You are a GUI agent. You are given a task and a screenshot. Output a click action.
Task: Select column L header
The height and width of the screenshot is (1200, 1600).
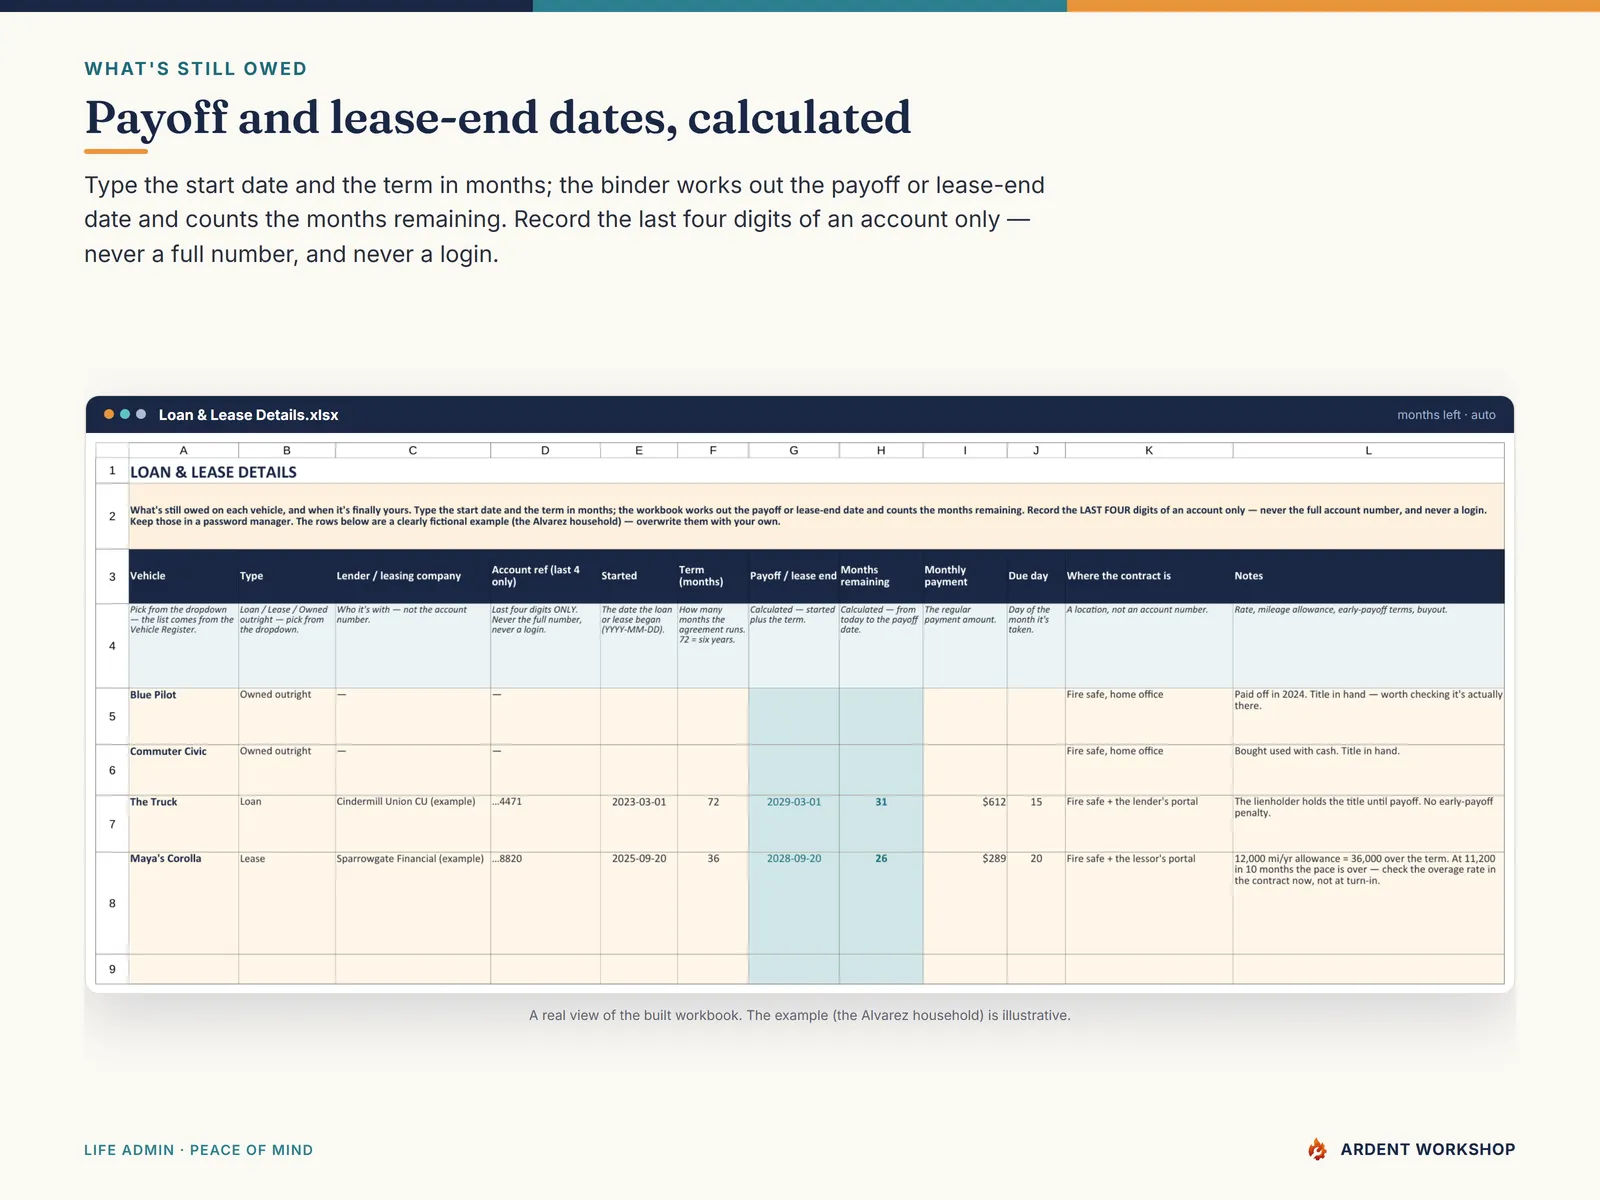pyautogui.click(x=1368, y=450)
